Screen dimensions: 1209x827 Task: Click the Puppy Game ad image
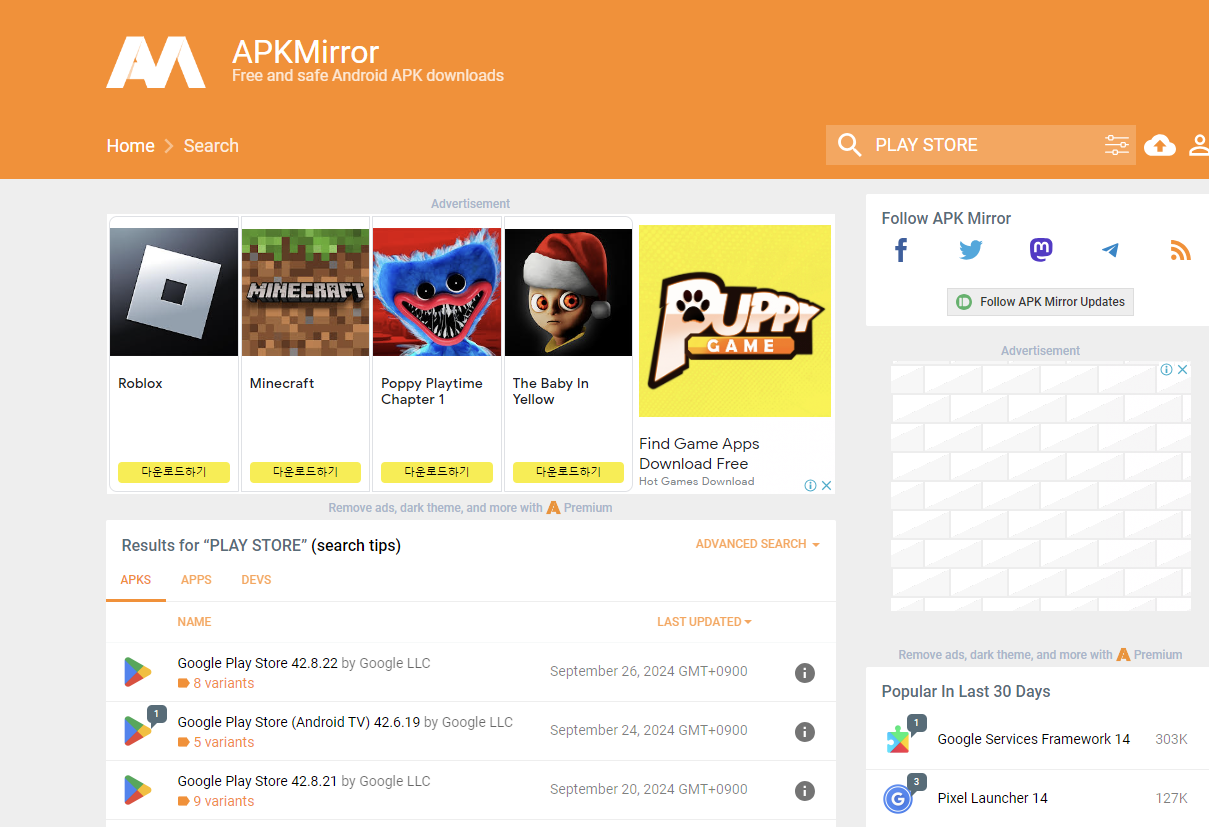coord(735,321)
